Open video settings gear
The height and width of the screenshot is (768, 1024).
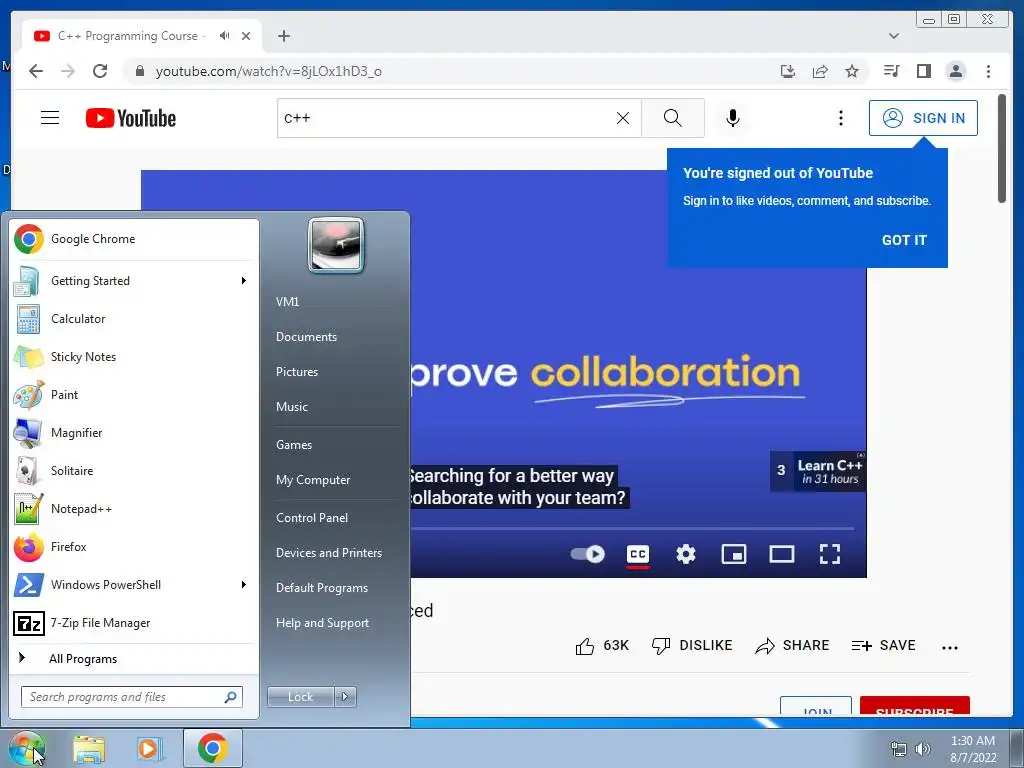tap(686, 554)
